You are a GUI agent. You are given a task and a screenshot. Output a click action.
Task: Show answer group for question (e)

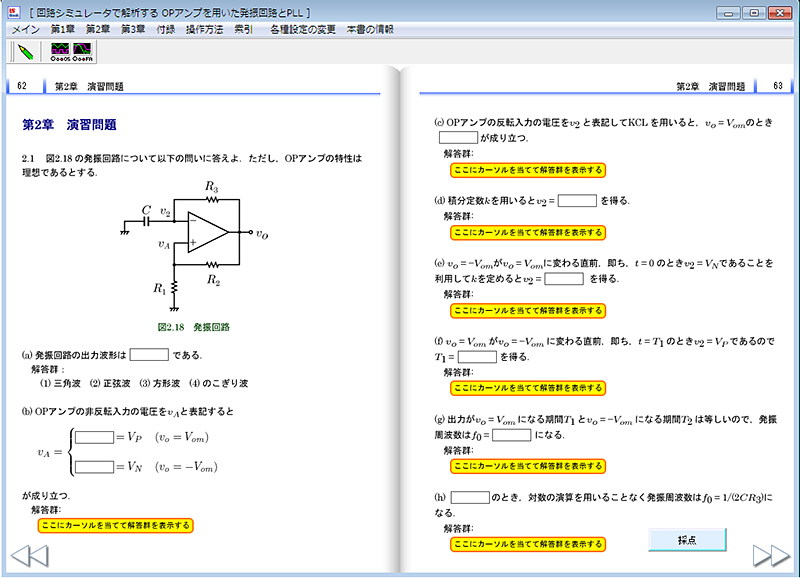point(528,311)
